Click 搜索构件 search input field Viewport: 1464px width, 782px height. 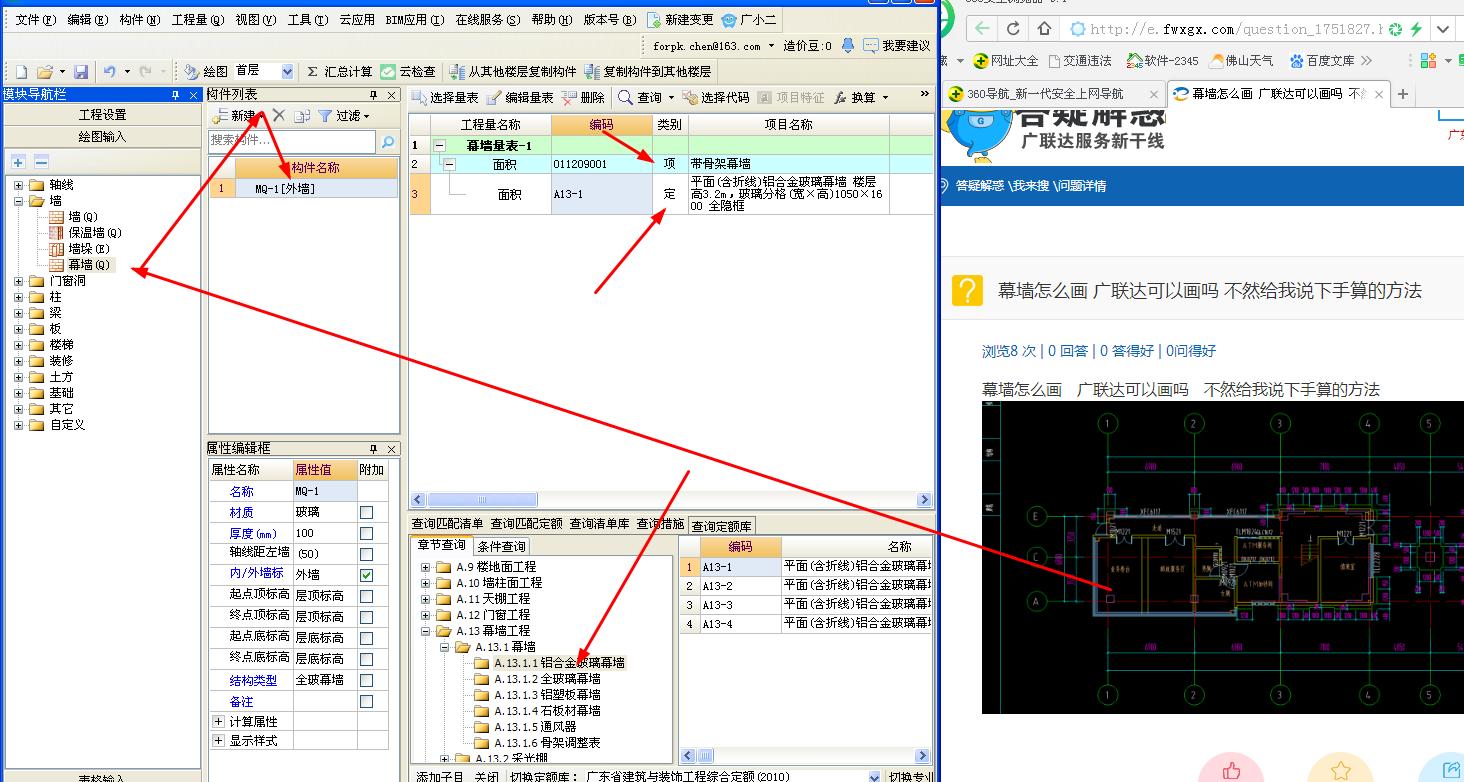tap(292, 141)
